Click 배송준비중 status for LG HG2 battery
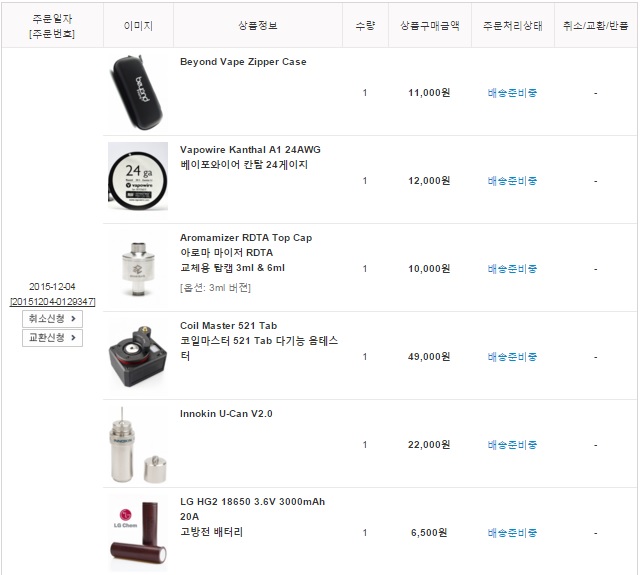642x575 pixels. click(512, 533)
